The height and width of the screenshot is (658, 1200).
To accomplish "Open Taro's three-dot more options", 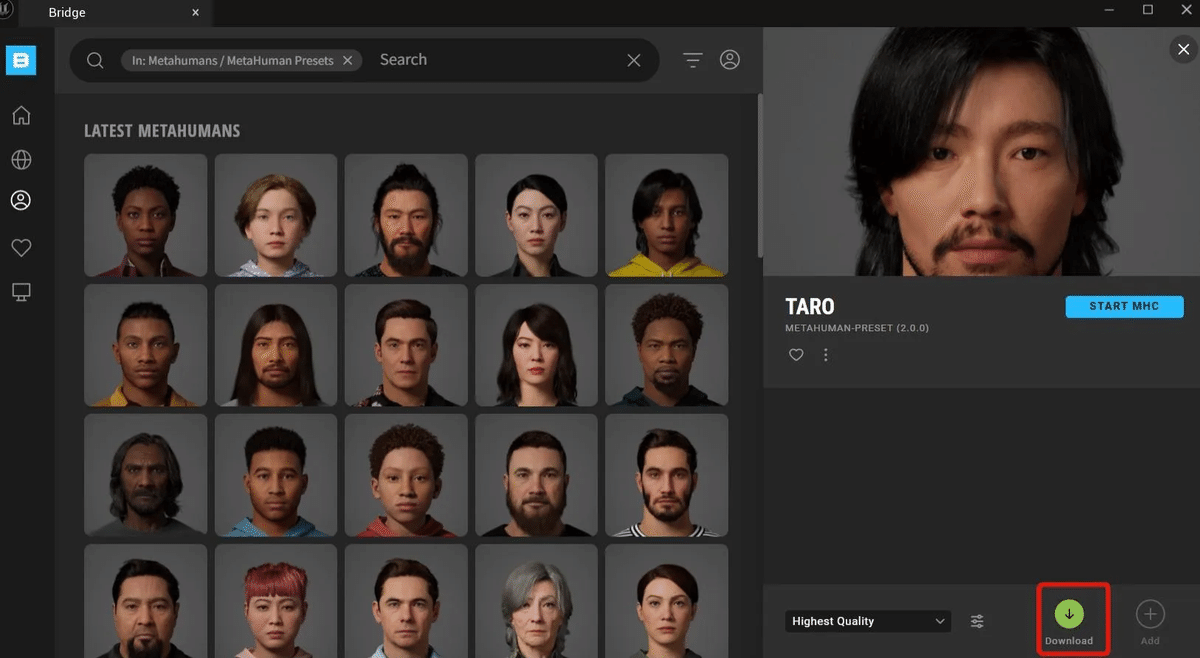I will (x=826, y=355).
